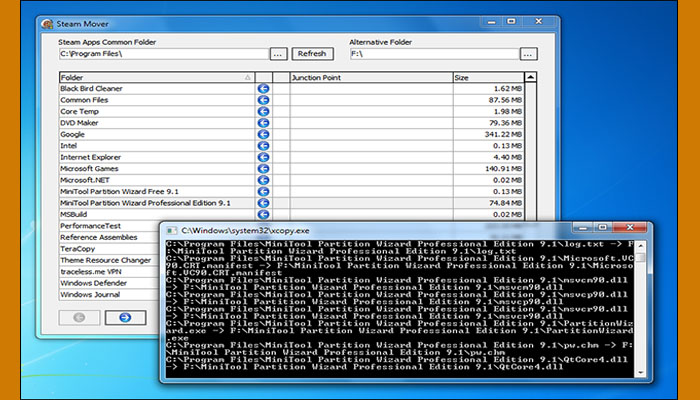Select the Black Bird Cleaner folder
The height and width of the screenshot is (400, 700).
(x=91, y=88)
